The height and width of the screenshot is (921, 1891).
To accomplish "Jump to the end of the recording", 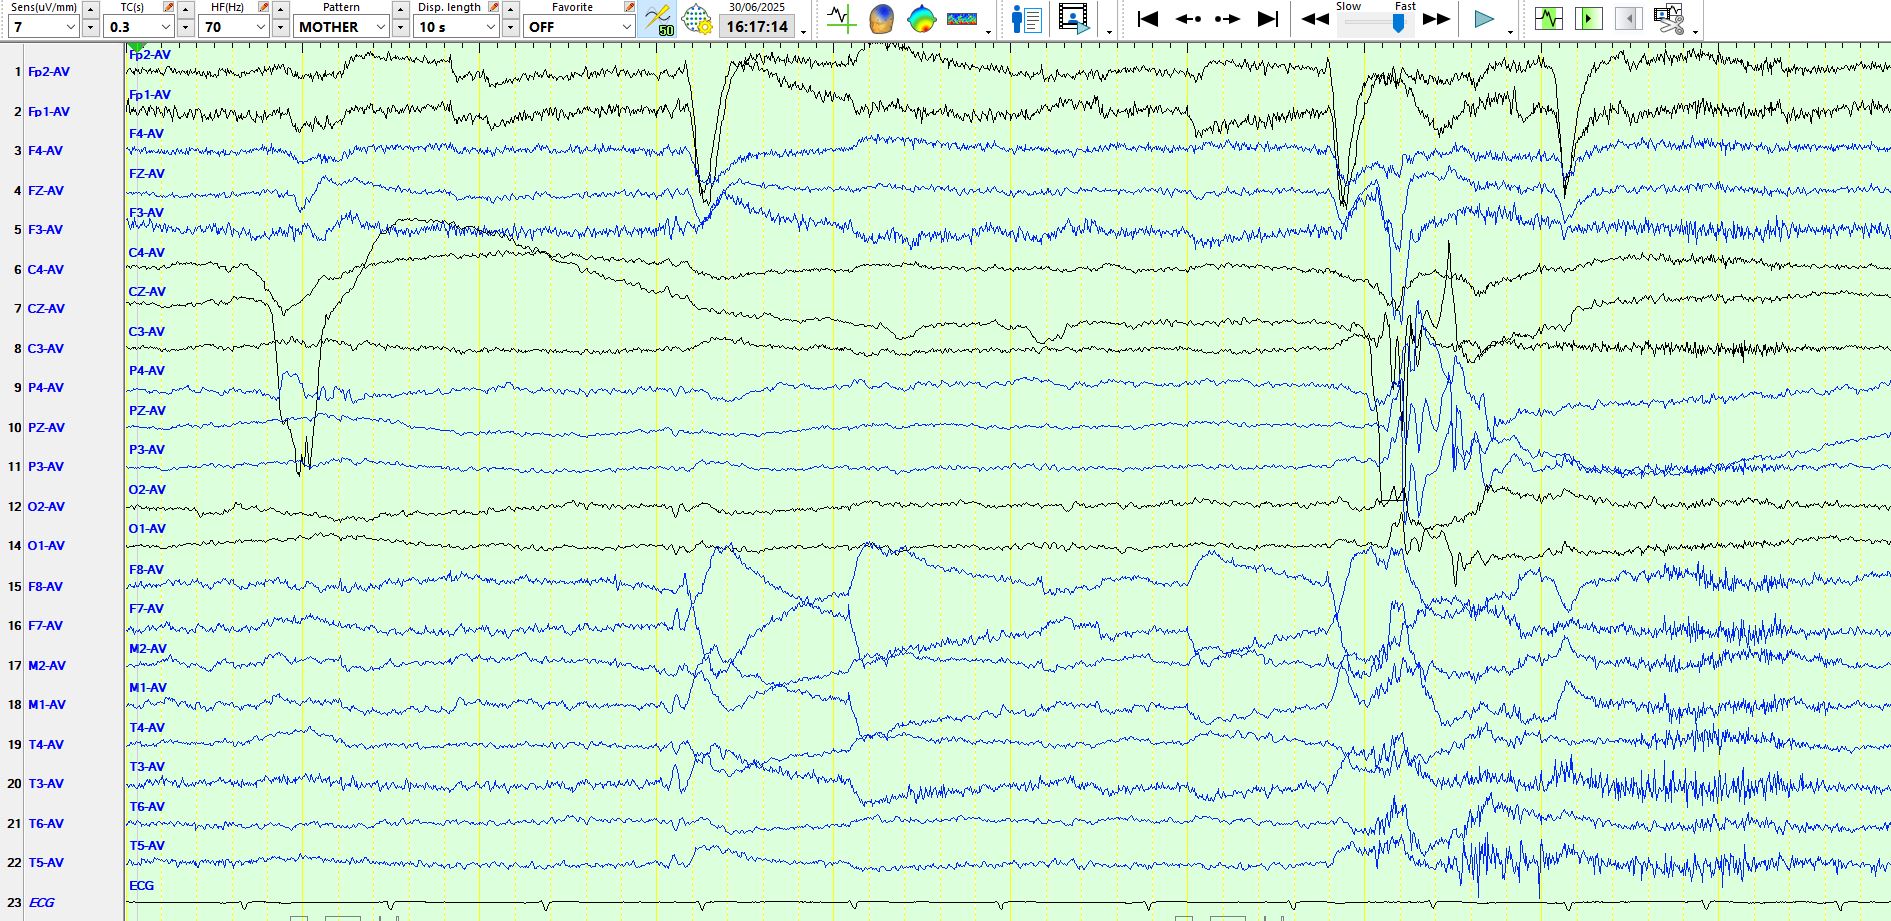I will [x=1268, y=19].
